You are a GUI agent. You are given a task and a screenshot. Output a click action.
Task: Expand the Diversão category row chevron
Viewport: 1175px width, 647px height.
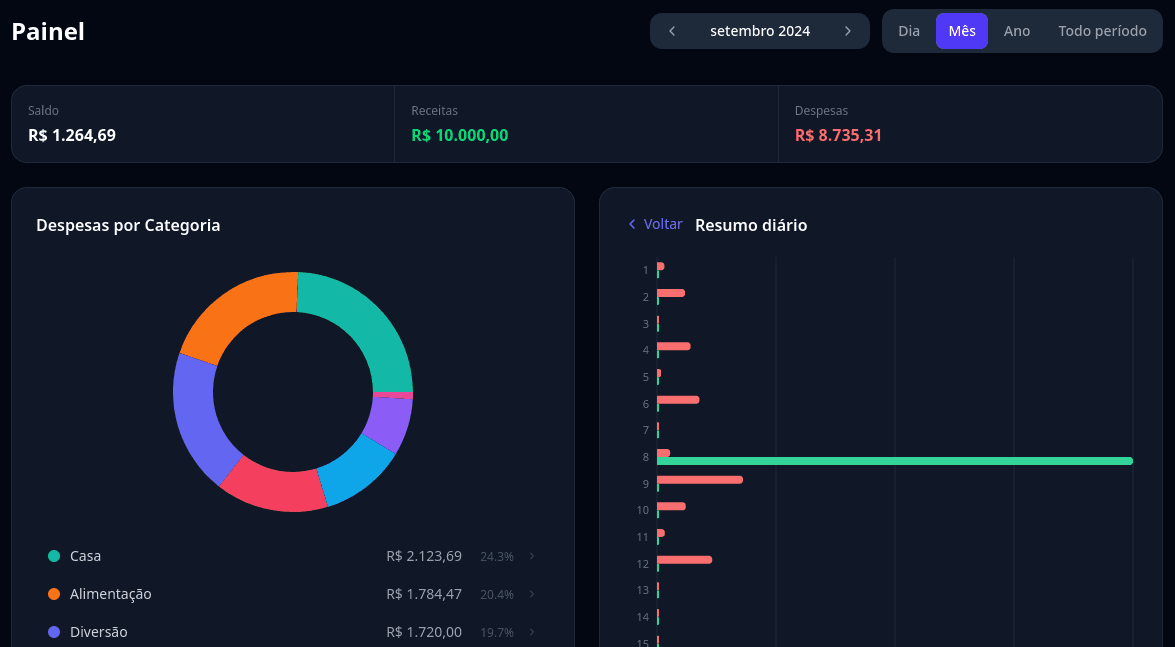pos(532,632)
